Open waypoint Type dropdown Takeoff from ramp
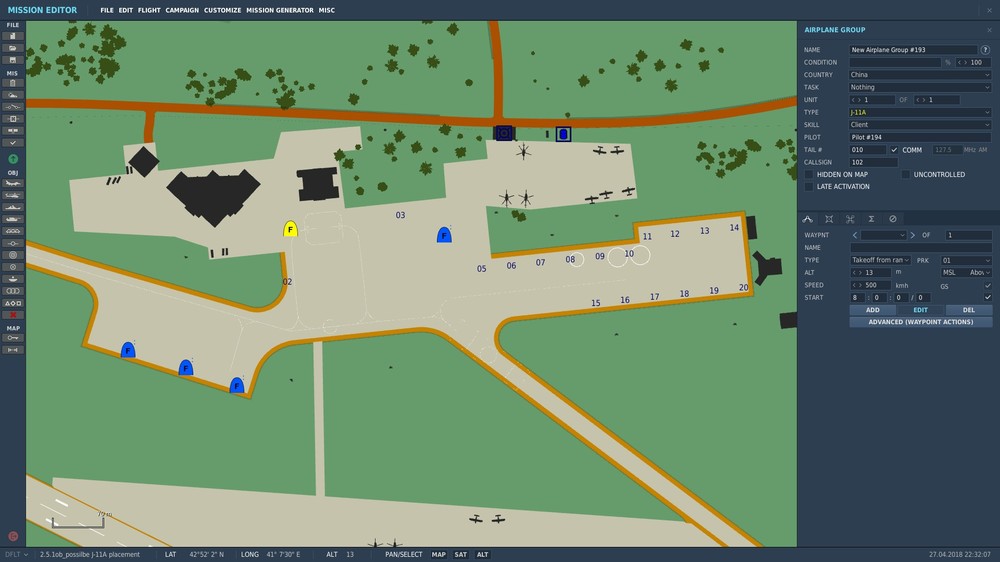 tap(880, 260)
